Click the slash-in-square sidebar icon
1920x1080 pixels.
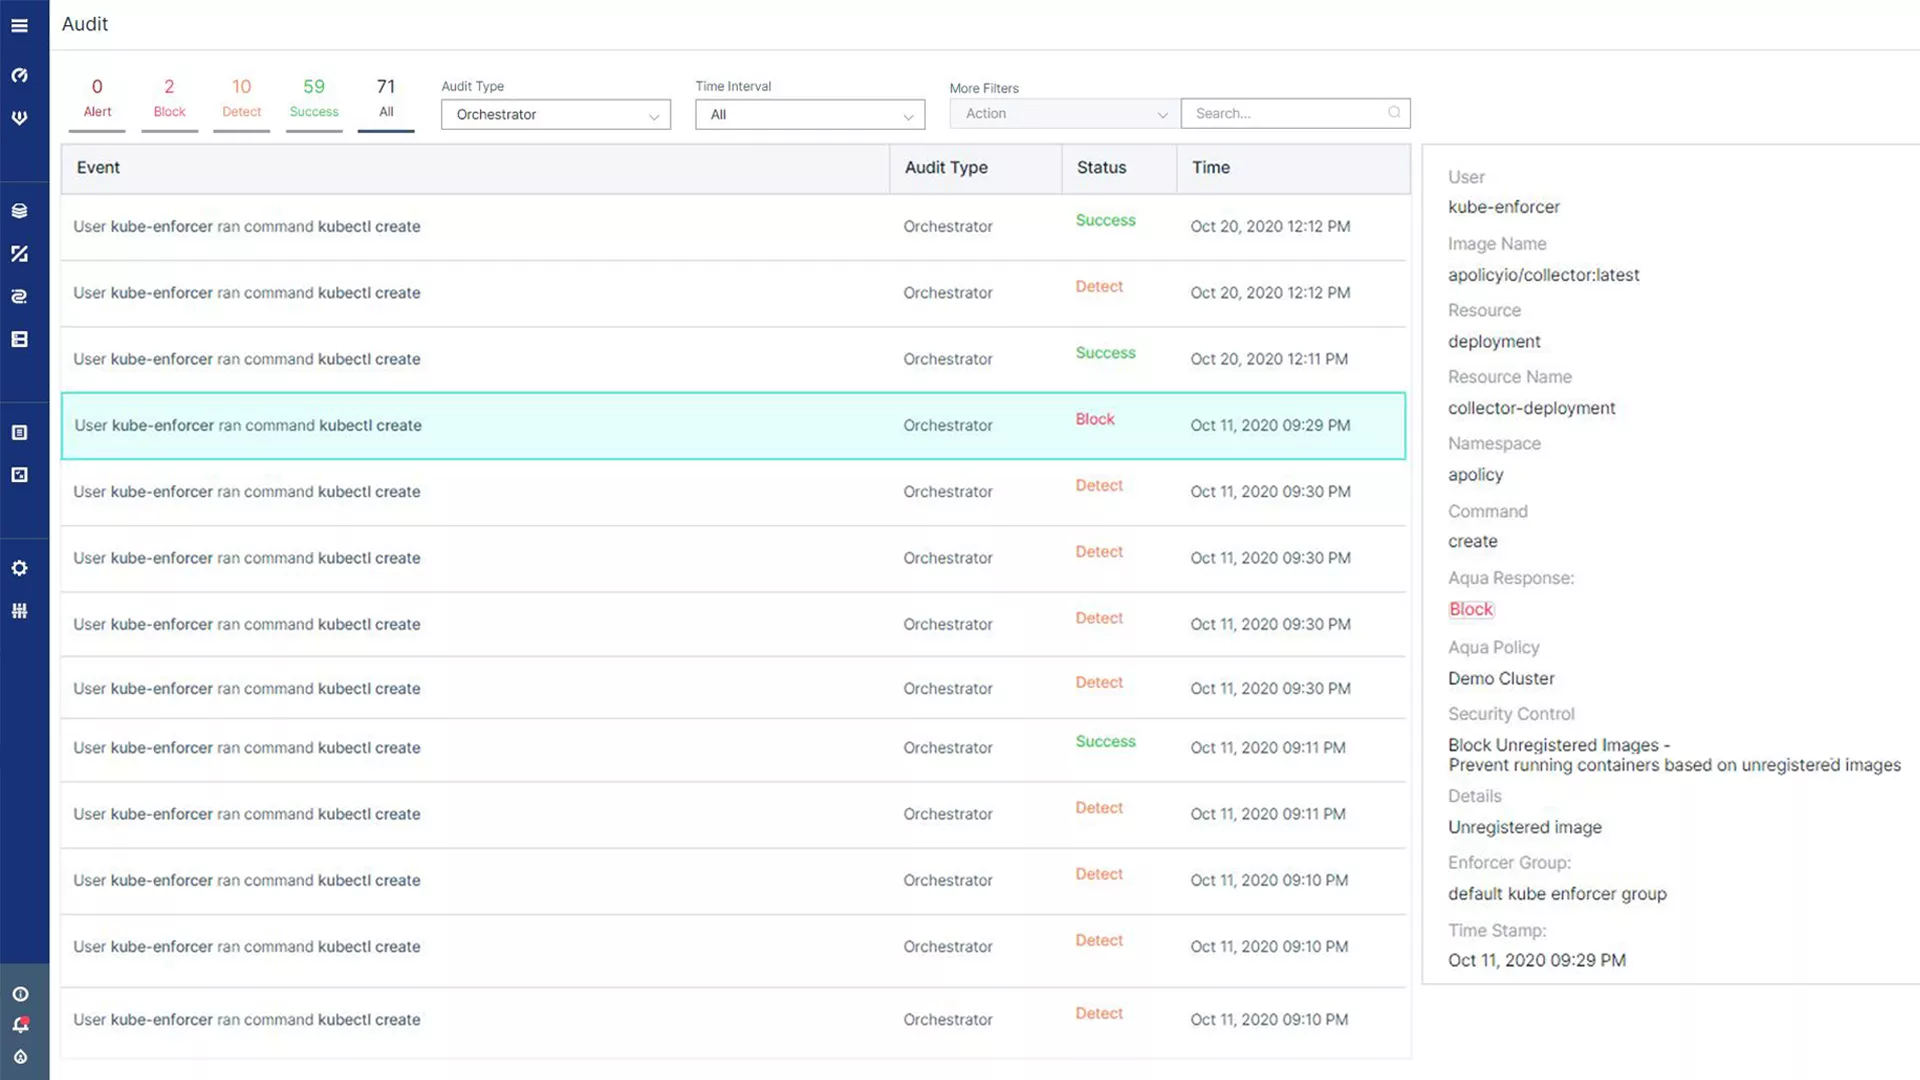point(20,254)
